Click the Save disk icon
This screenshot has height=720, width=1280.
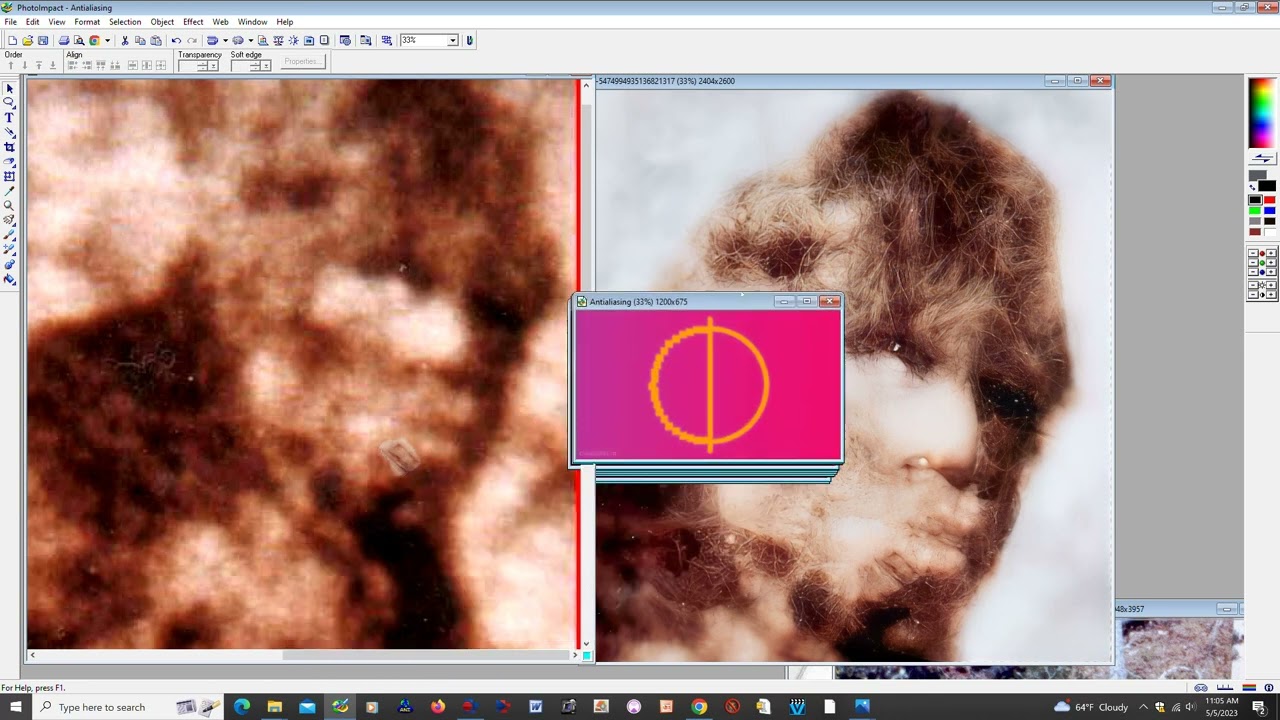pyautogui.click(x=42, y=40)
